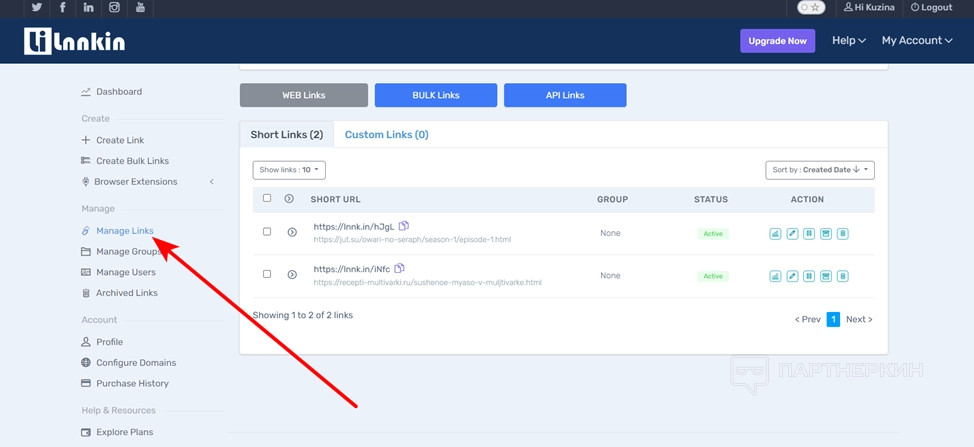The image size is (974, 447).
Task: Open Create Link in the sidebar
Action: click(x=113, y=140)
